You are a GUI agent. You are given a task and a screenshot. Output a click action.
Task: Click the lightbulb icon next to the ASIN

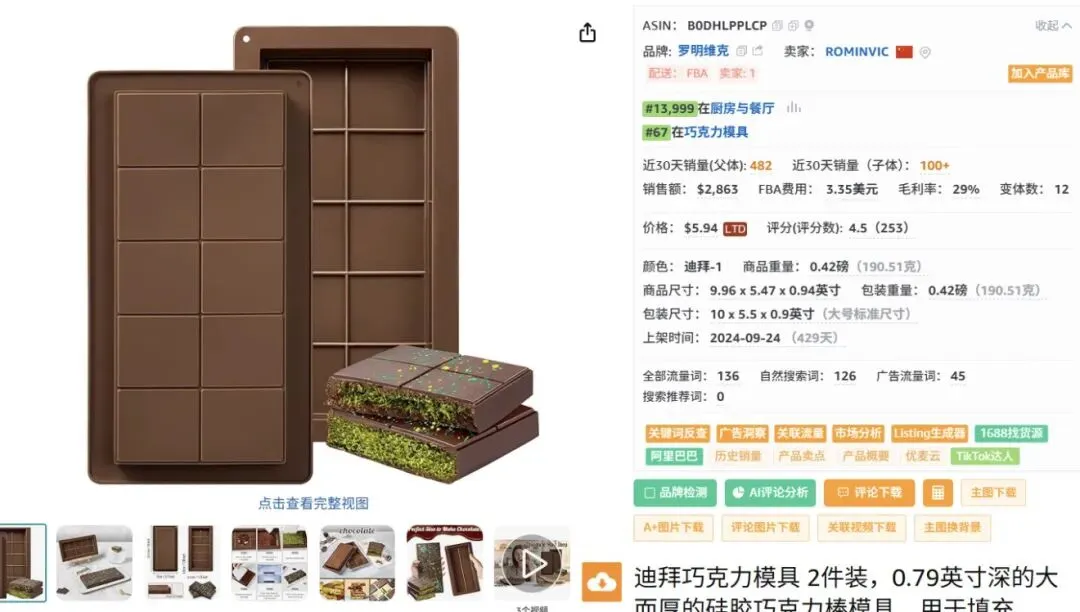[x=809, y=25]
